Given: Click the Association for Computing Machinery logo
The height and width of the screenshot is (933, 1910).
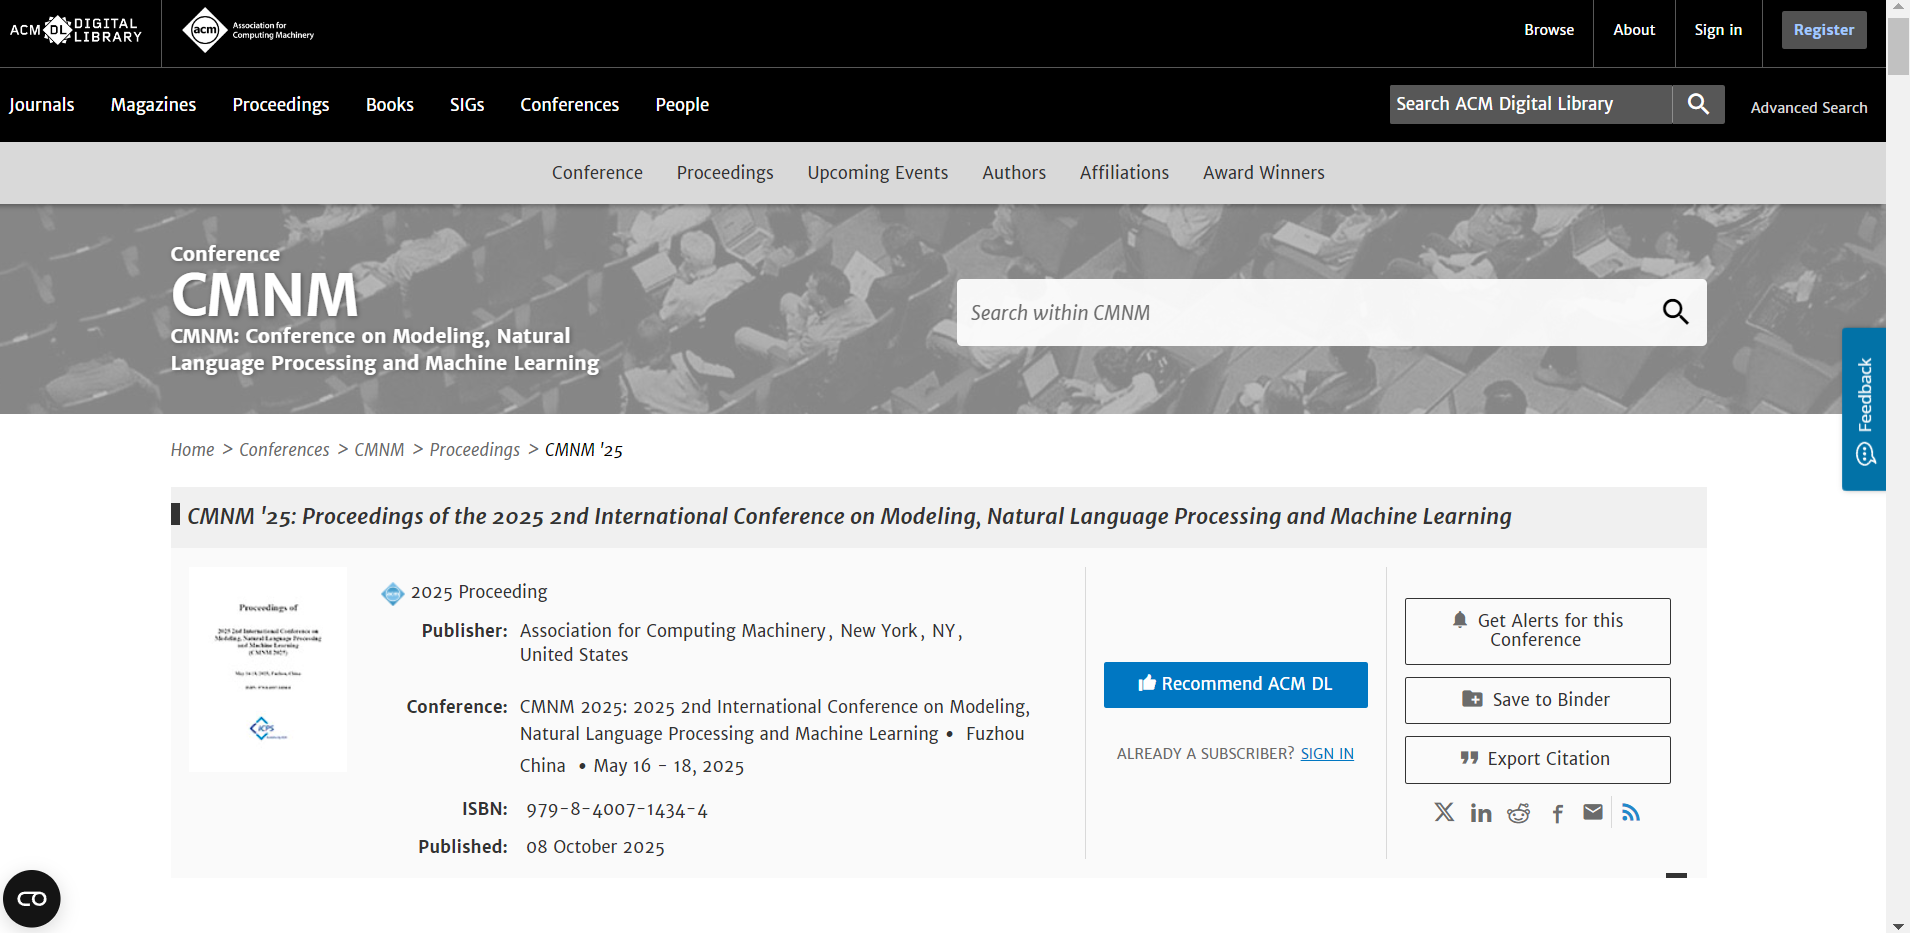Looking at the screenshot, I should (248, 30).
